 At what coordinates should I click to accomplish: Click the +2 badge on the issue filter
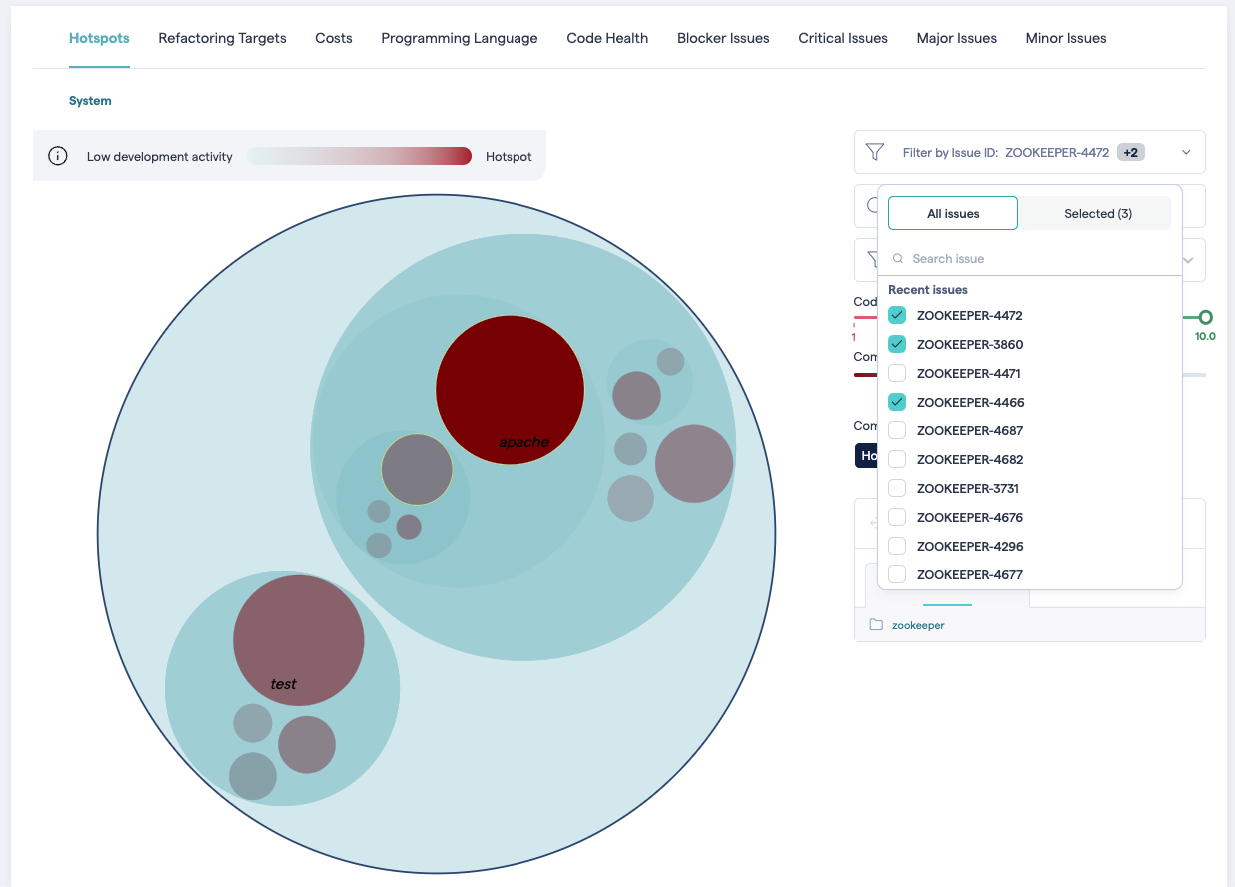point(1131,152)
